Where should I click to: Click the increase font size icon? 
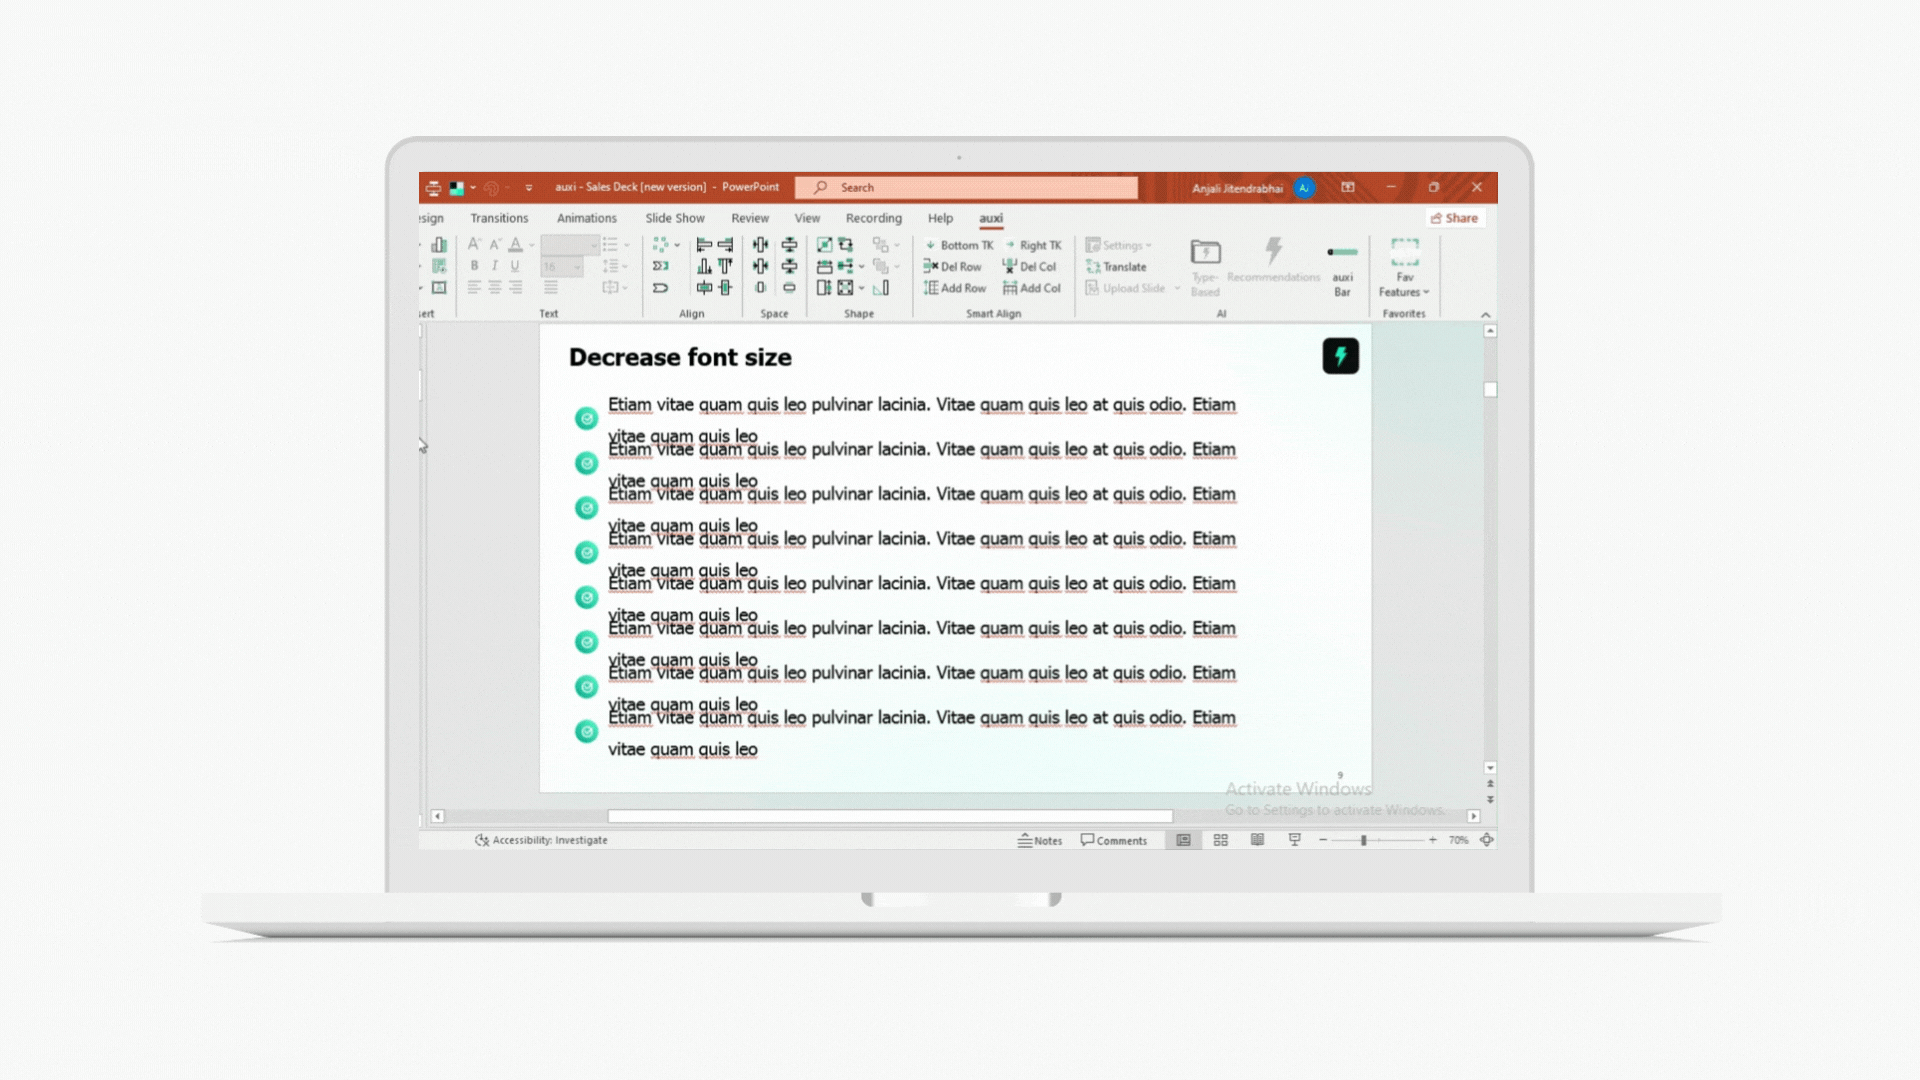[x=474, y=244]
